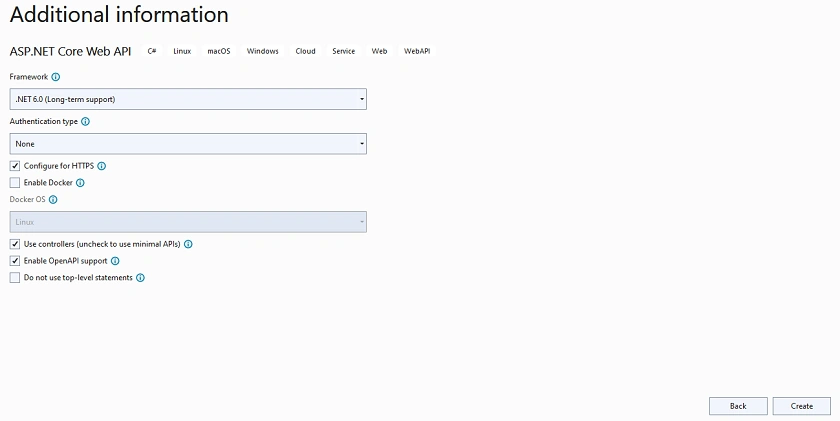Click the macOS tag
The width and height of the screenshot is (840, 421).
point(219,51)
